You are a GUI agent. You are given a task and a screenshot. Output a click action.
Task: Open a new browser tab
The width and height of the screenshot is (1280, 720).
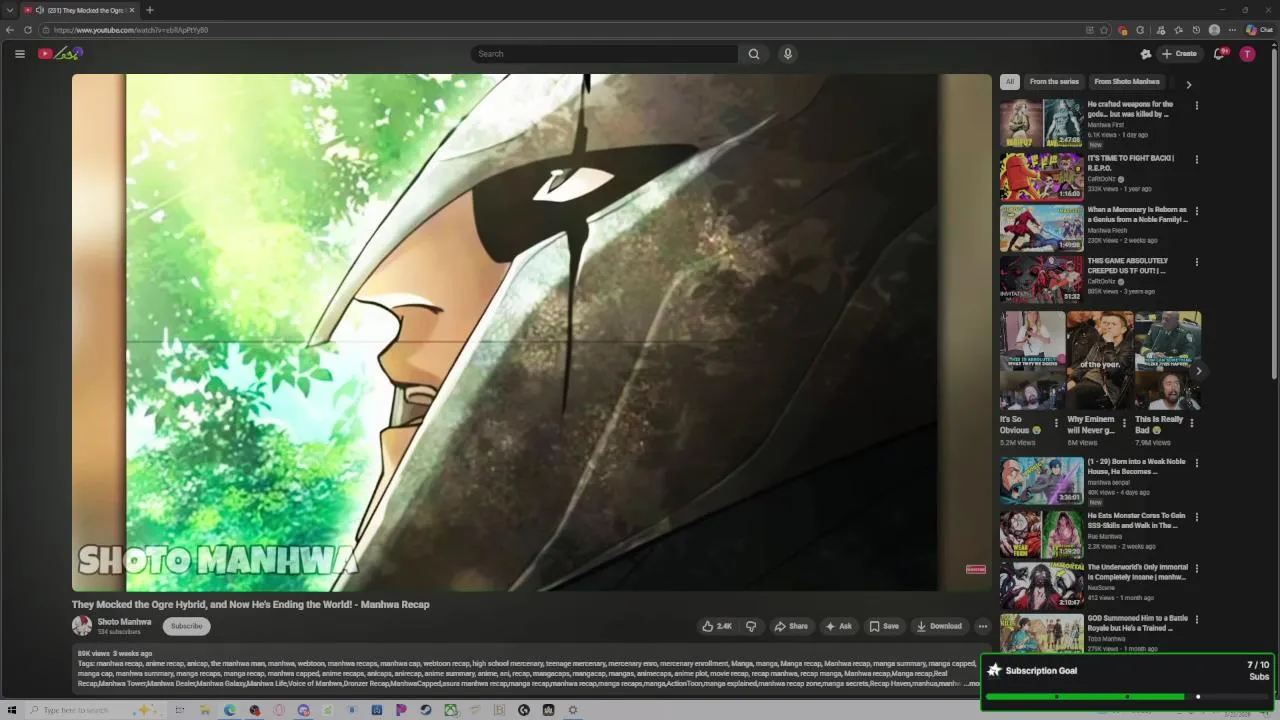(x=149, y=10)
